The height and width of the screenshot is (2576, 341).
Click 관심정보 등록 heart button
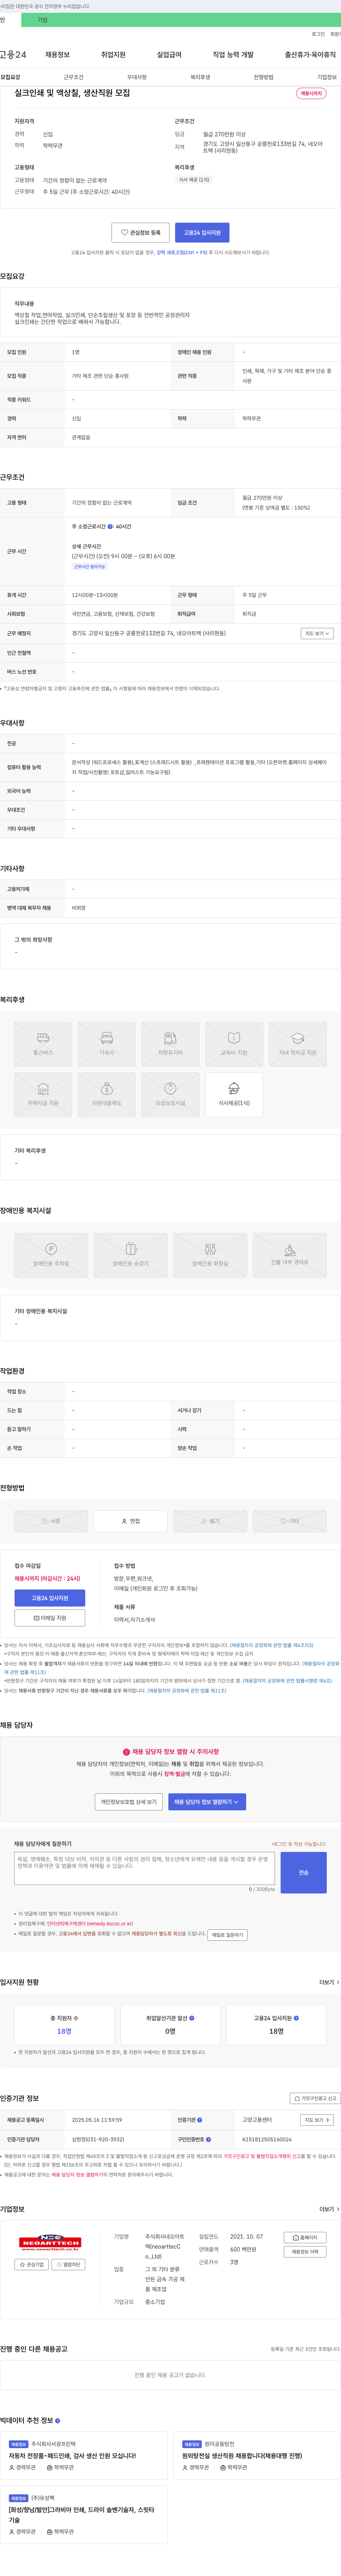140,232
